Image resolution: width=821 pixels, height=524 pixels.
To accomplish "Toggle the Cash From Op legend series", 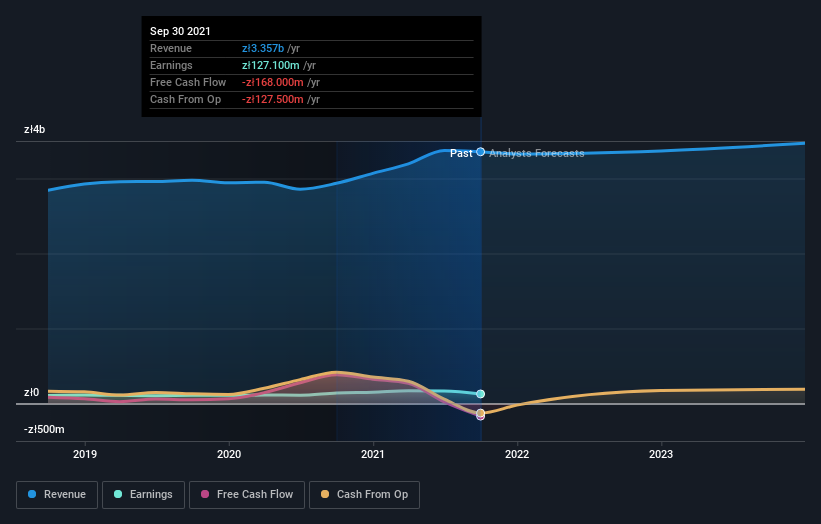I will pyautogui.click(x=364, y=495).
